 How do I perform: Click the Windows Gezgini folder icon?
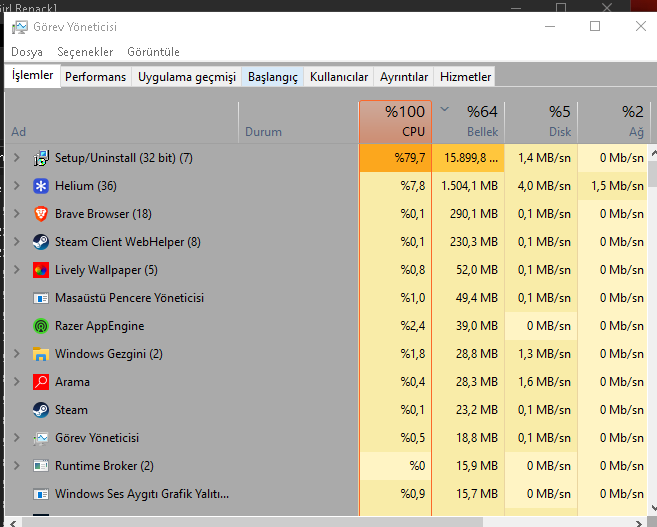click(41, 354)
